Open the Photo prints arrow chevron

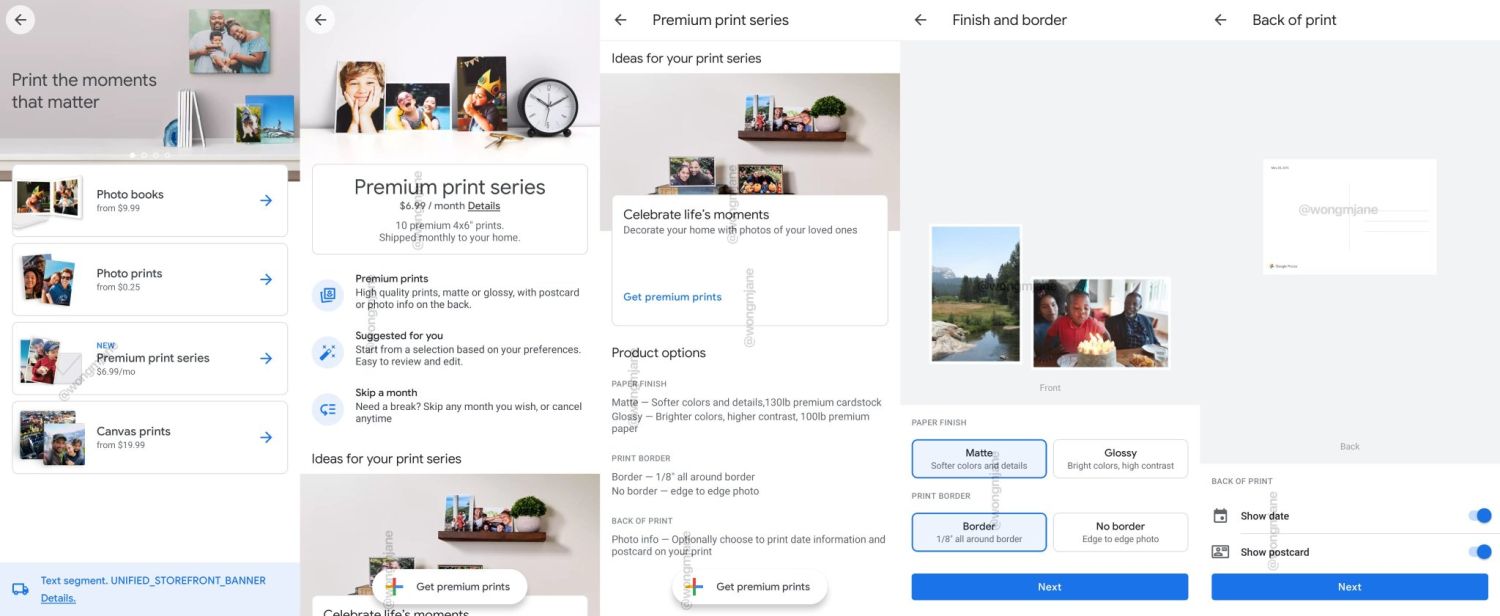coord(266,279)
